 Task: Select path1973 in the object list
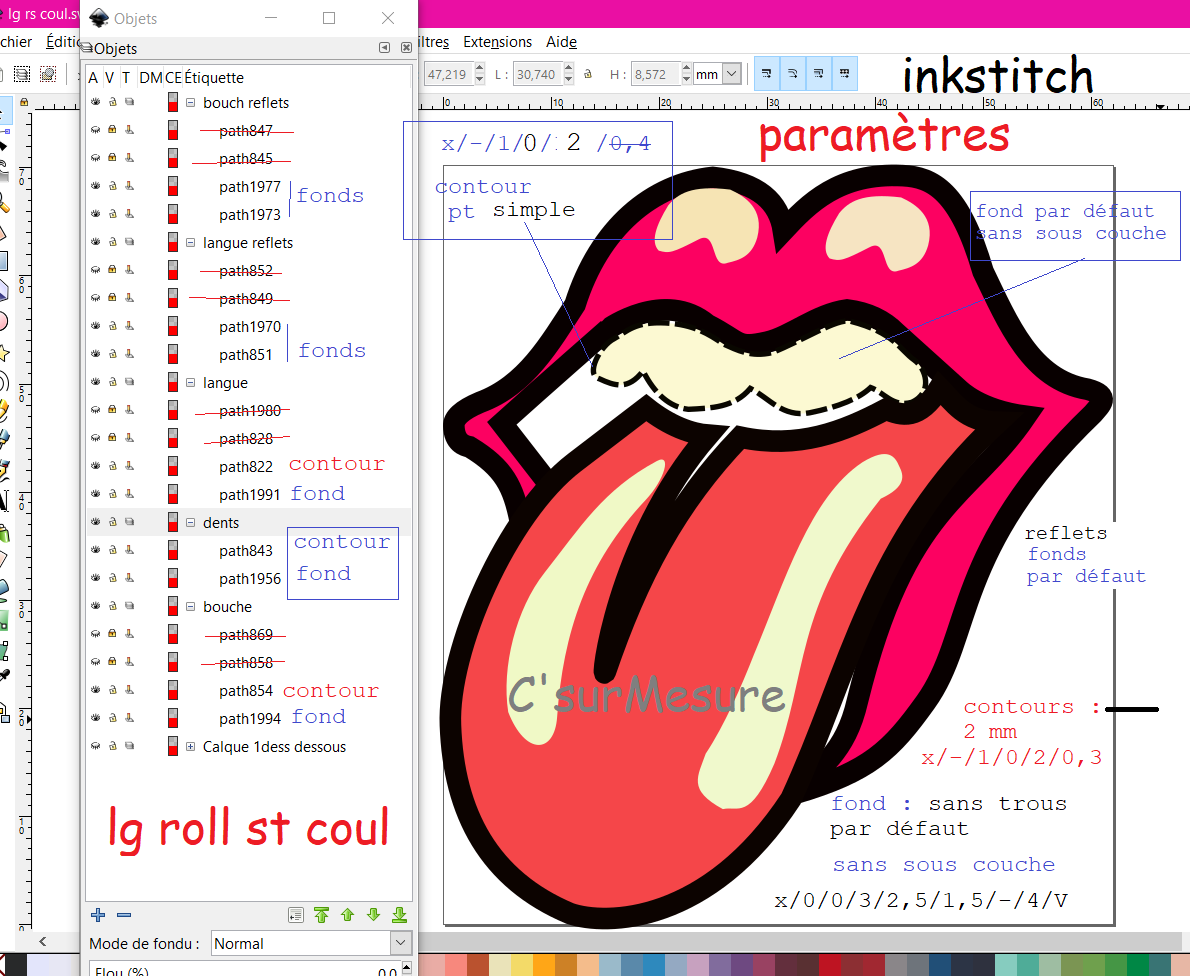click(x=250, y=215)
